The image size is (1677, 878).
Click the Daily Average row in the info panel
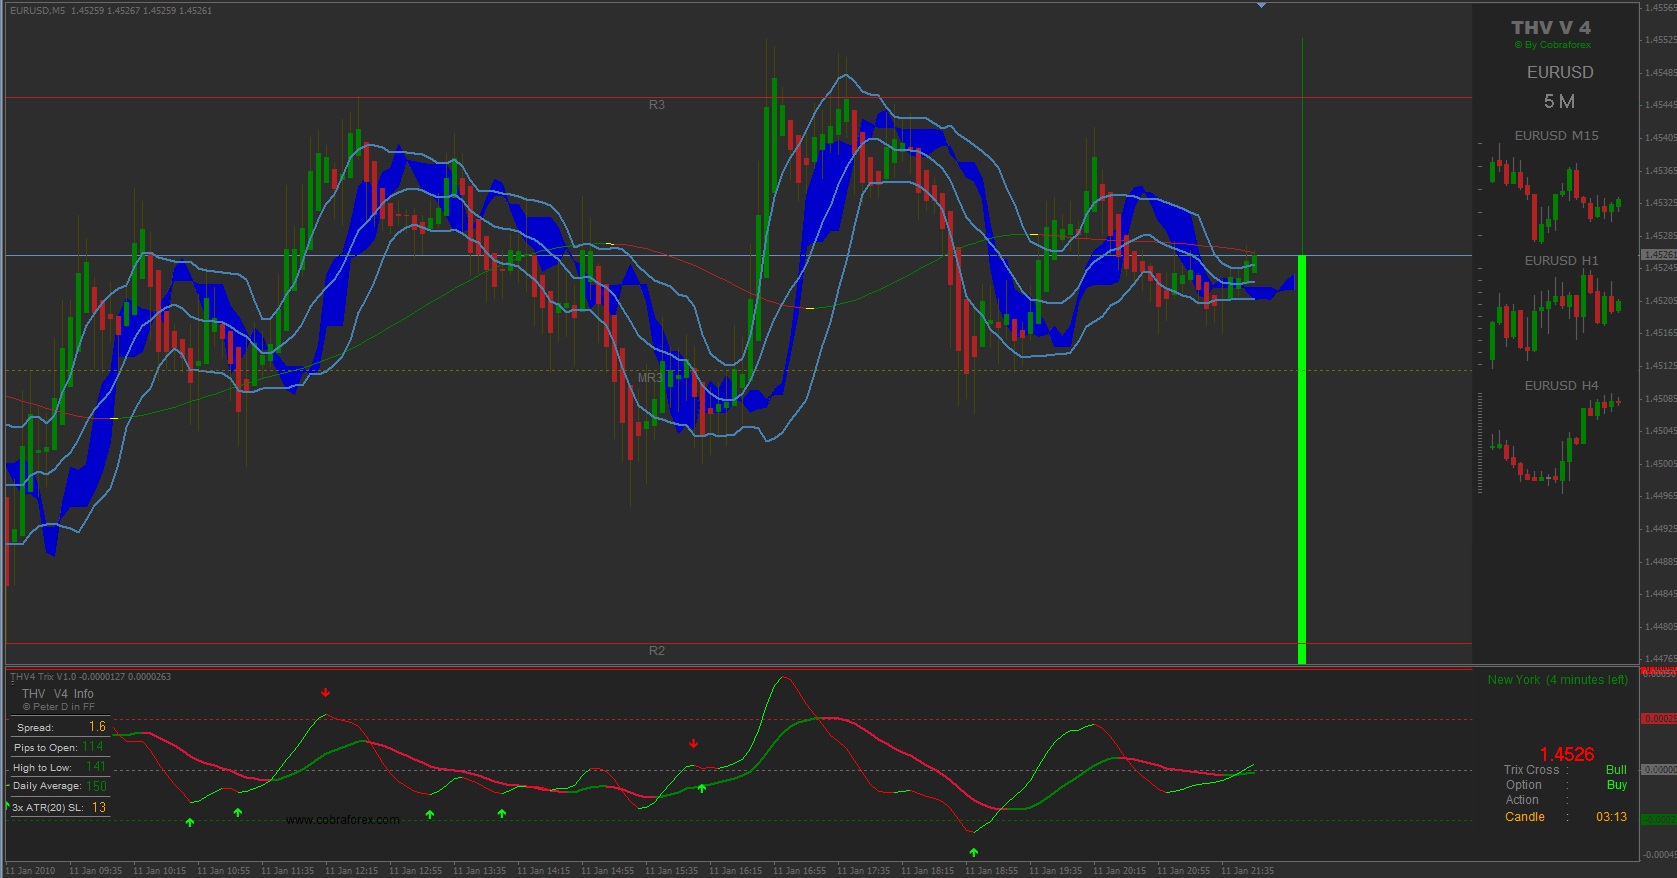click(x=58, y=786)
